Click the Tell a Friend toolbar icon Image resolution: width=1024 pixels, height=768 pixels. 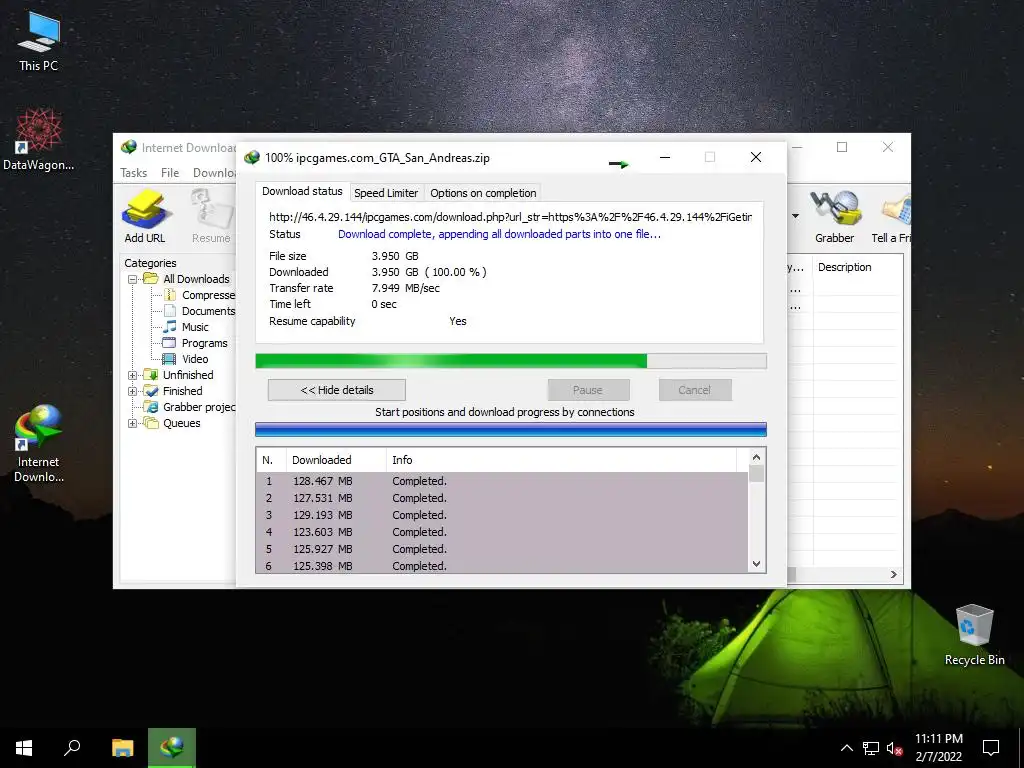891,216
